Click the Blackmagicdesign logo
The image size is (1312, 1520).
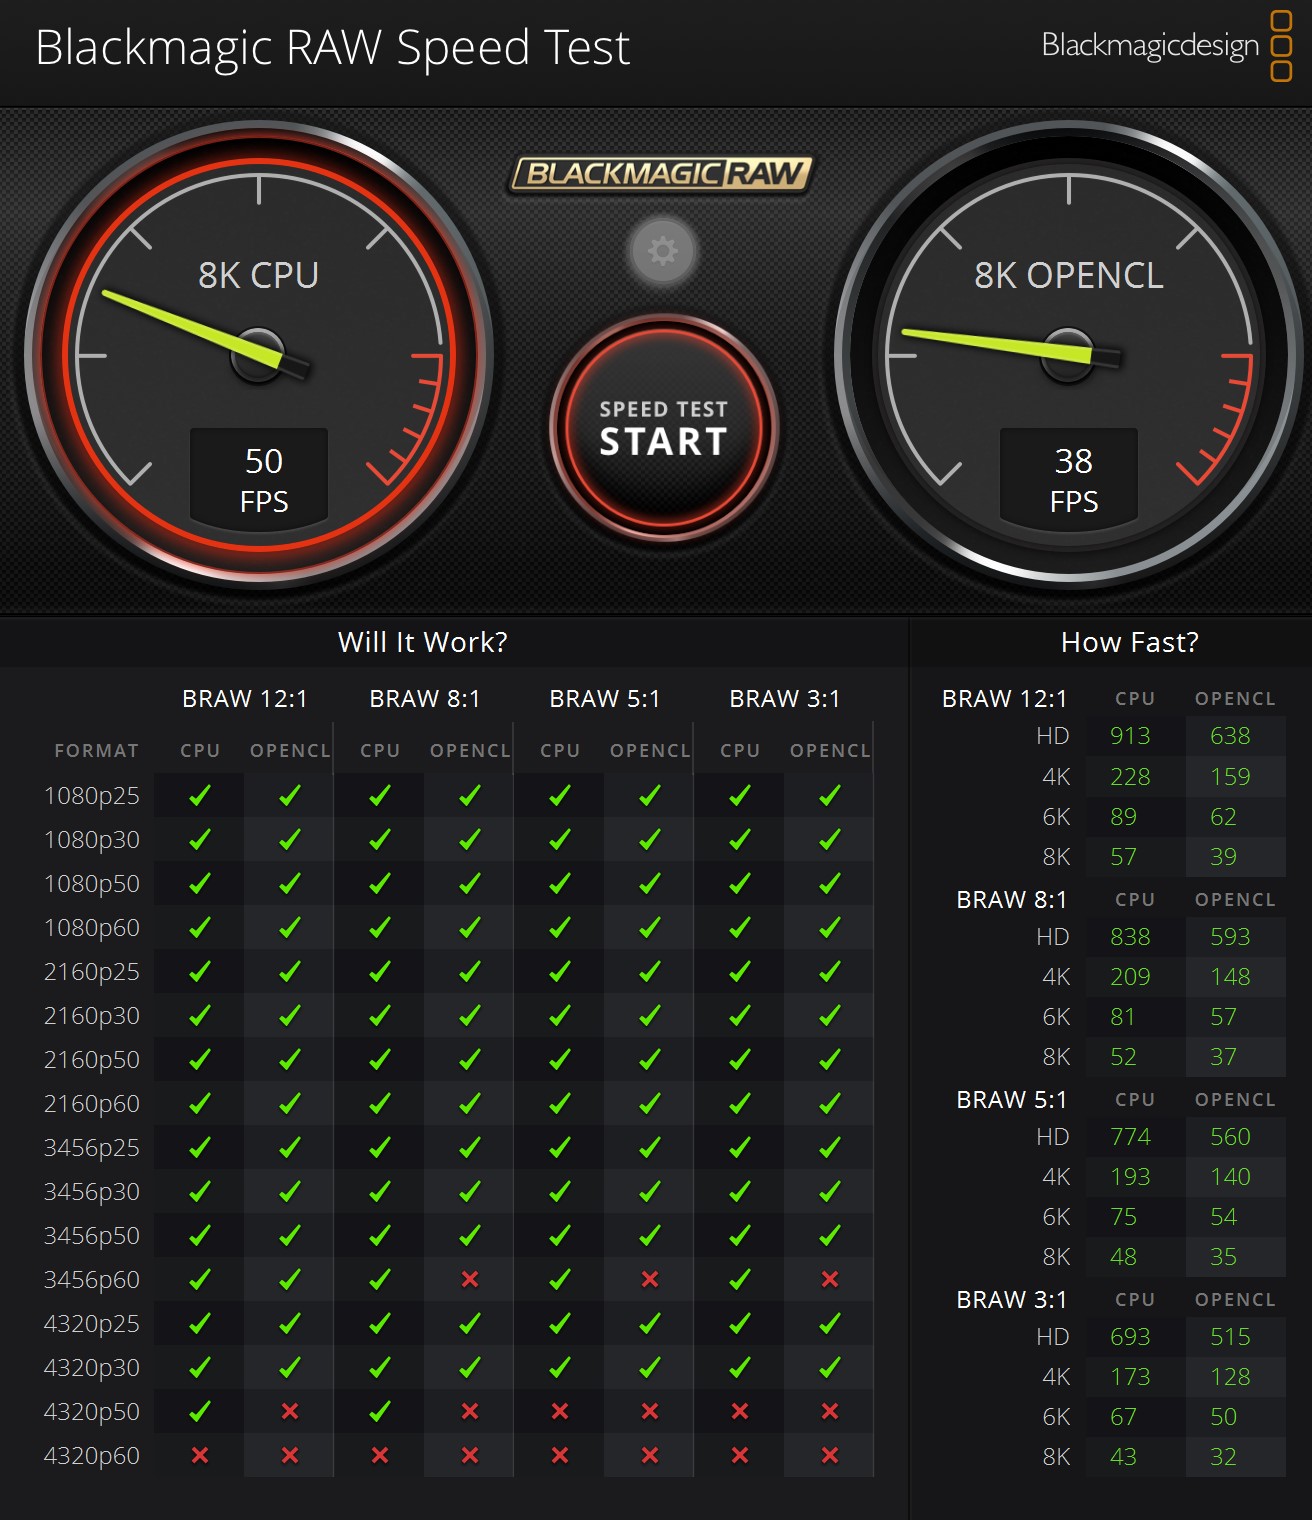point(1166,46)
